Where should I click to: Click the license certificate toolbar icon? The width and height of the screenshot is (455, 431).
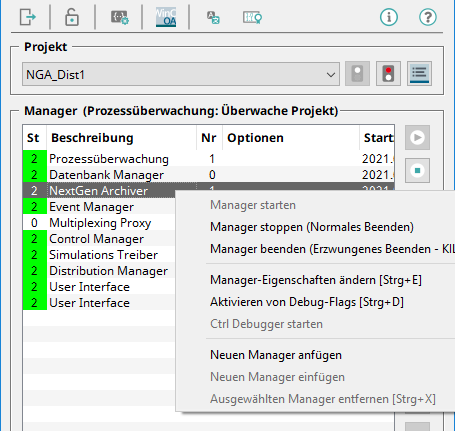(252, 17)
